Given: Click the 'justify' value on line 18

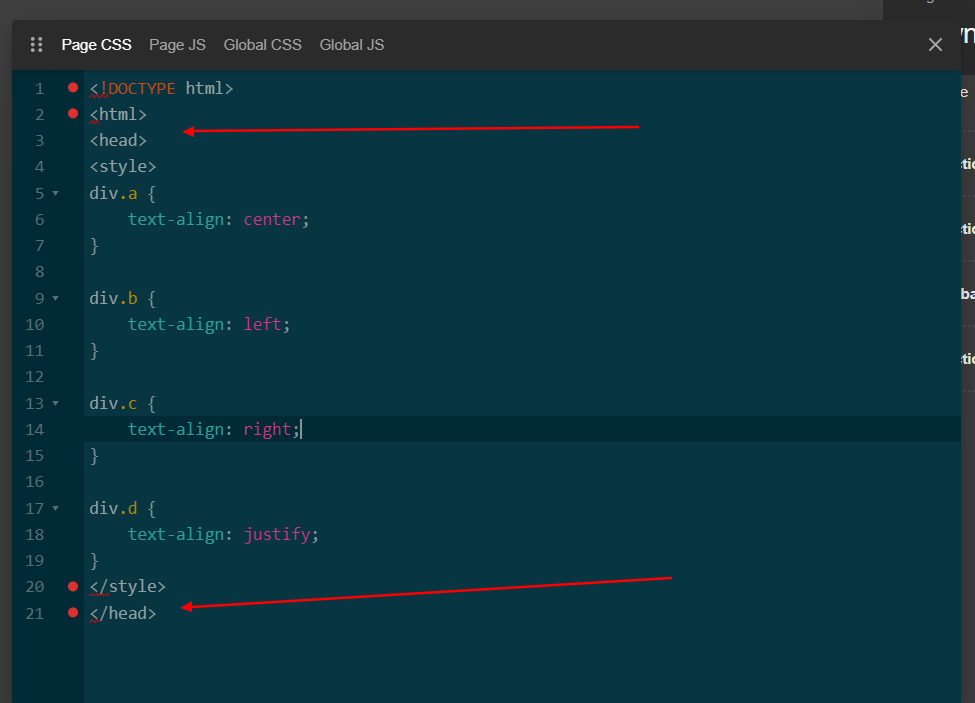Looking at the screenshot, I should (x=276, y=535).
